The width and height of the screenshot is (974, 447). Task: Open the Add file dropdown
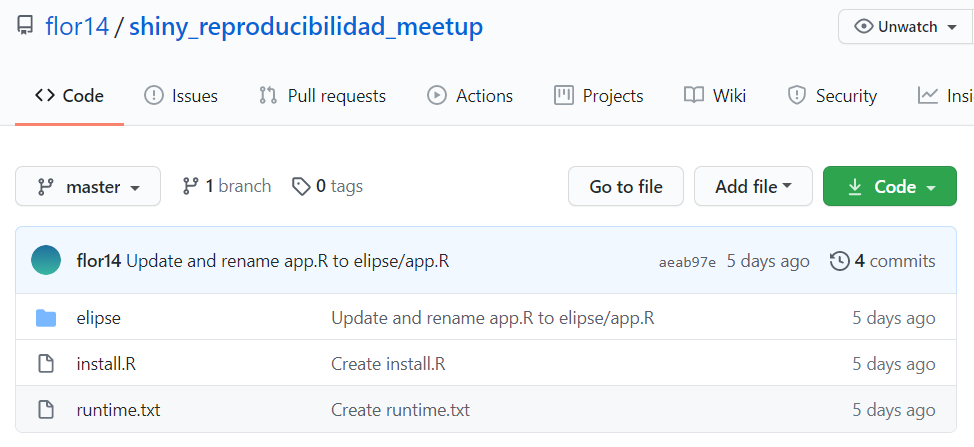(x=753, y=186)
